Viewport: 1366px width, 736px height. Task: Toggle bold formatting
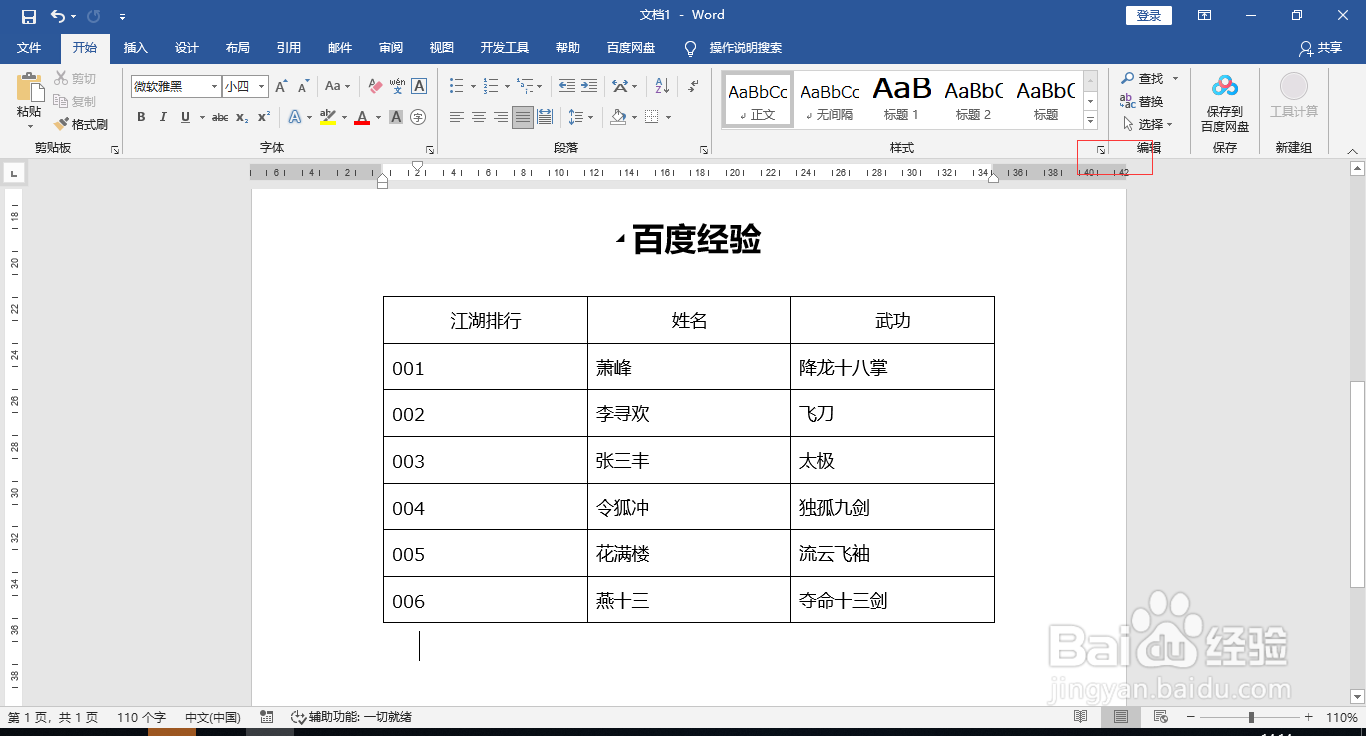141,117
